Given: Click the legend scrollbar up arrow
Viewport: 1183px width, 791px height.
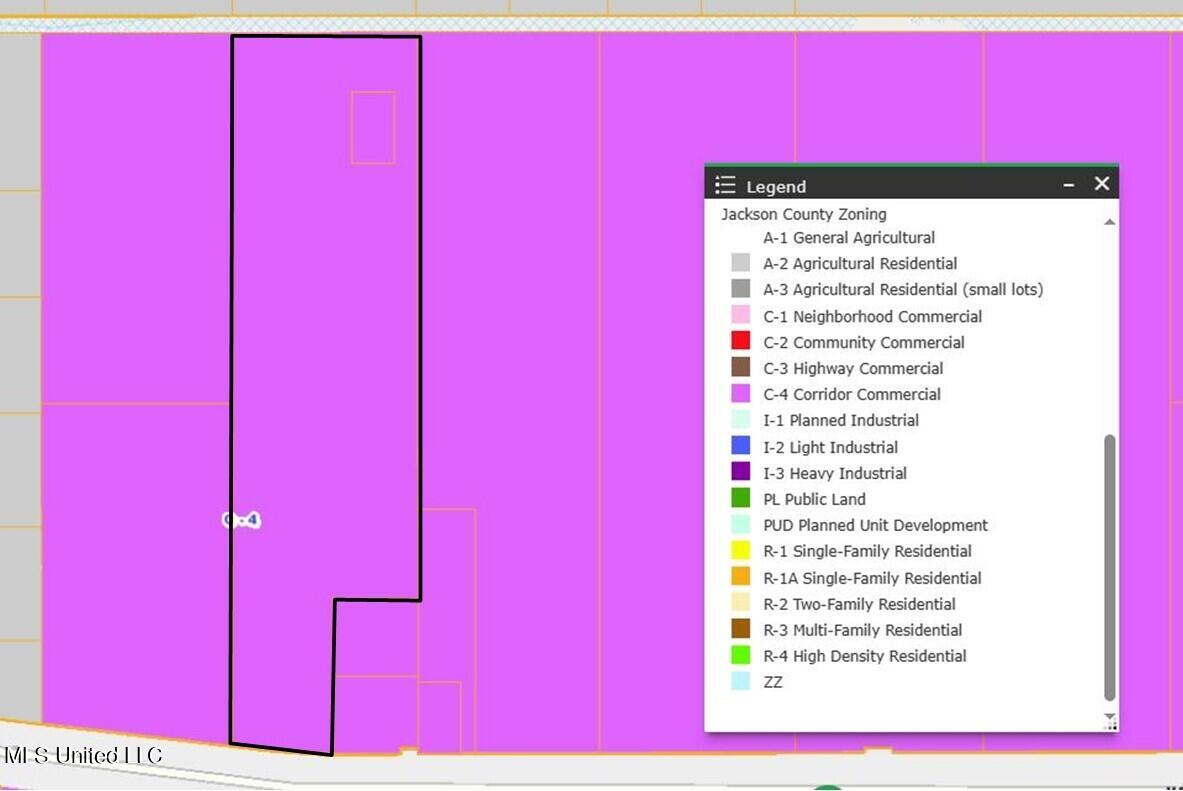Looking at the screenshot, I should pyautogui.click(x=1109, y=221).
